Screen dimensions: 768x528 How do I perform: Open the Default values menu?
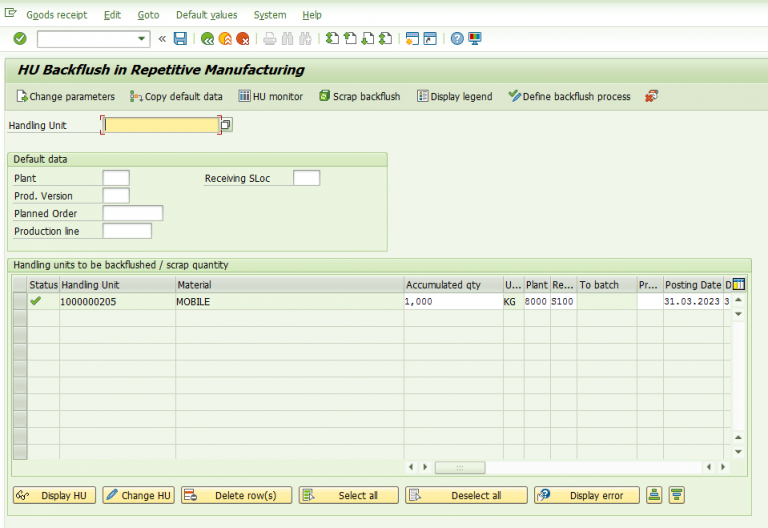(x=206, y=15)
